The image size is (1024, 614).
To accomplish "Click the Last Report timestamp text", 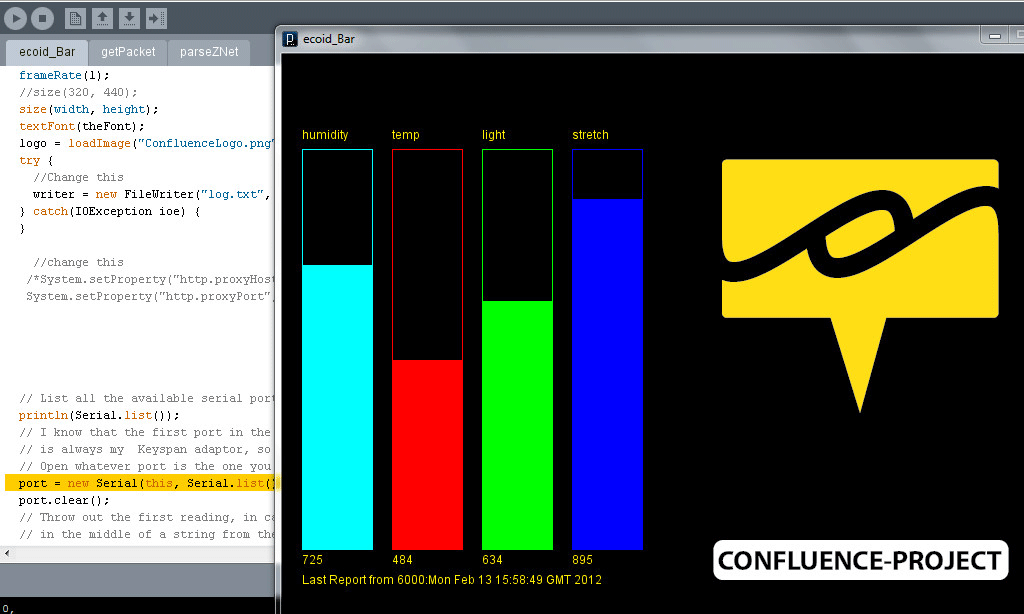I will click(451, 580).
